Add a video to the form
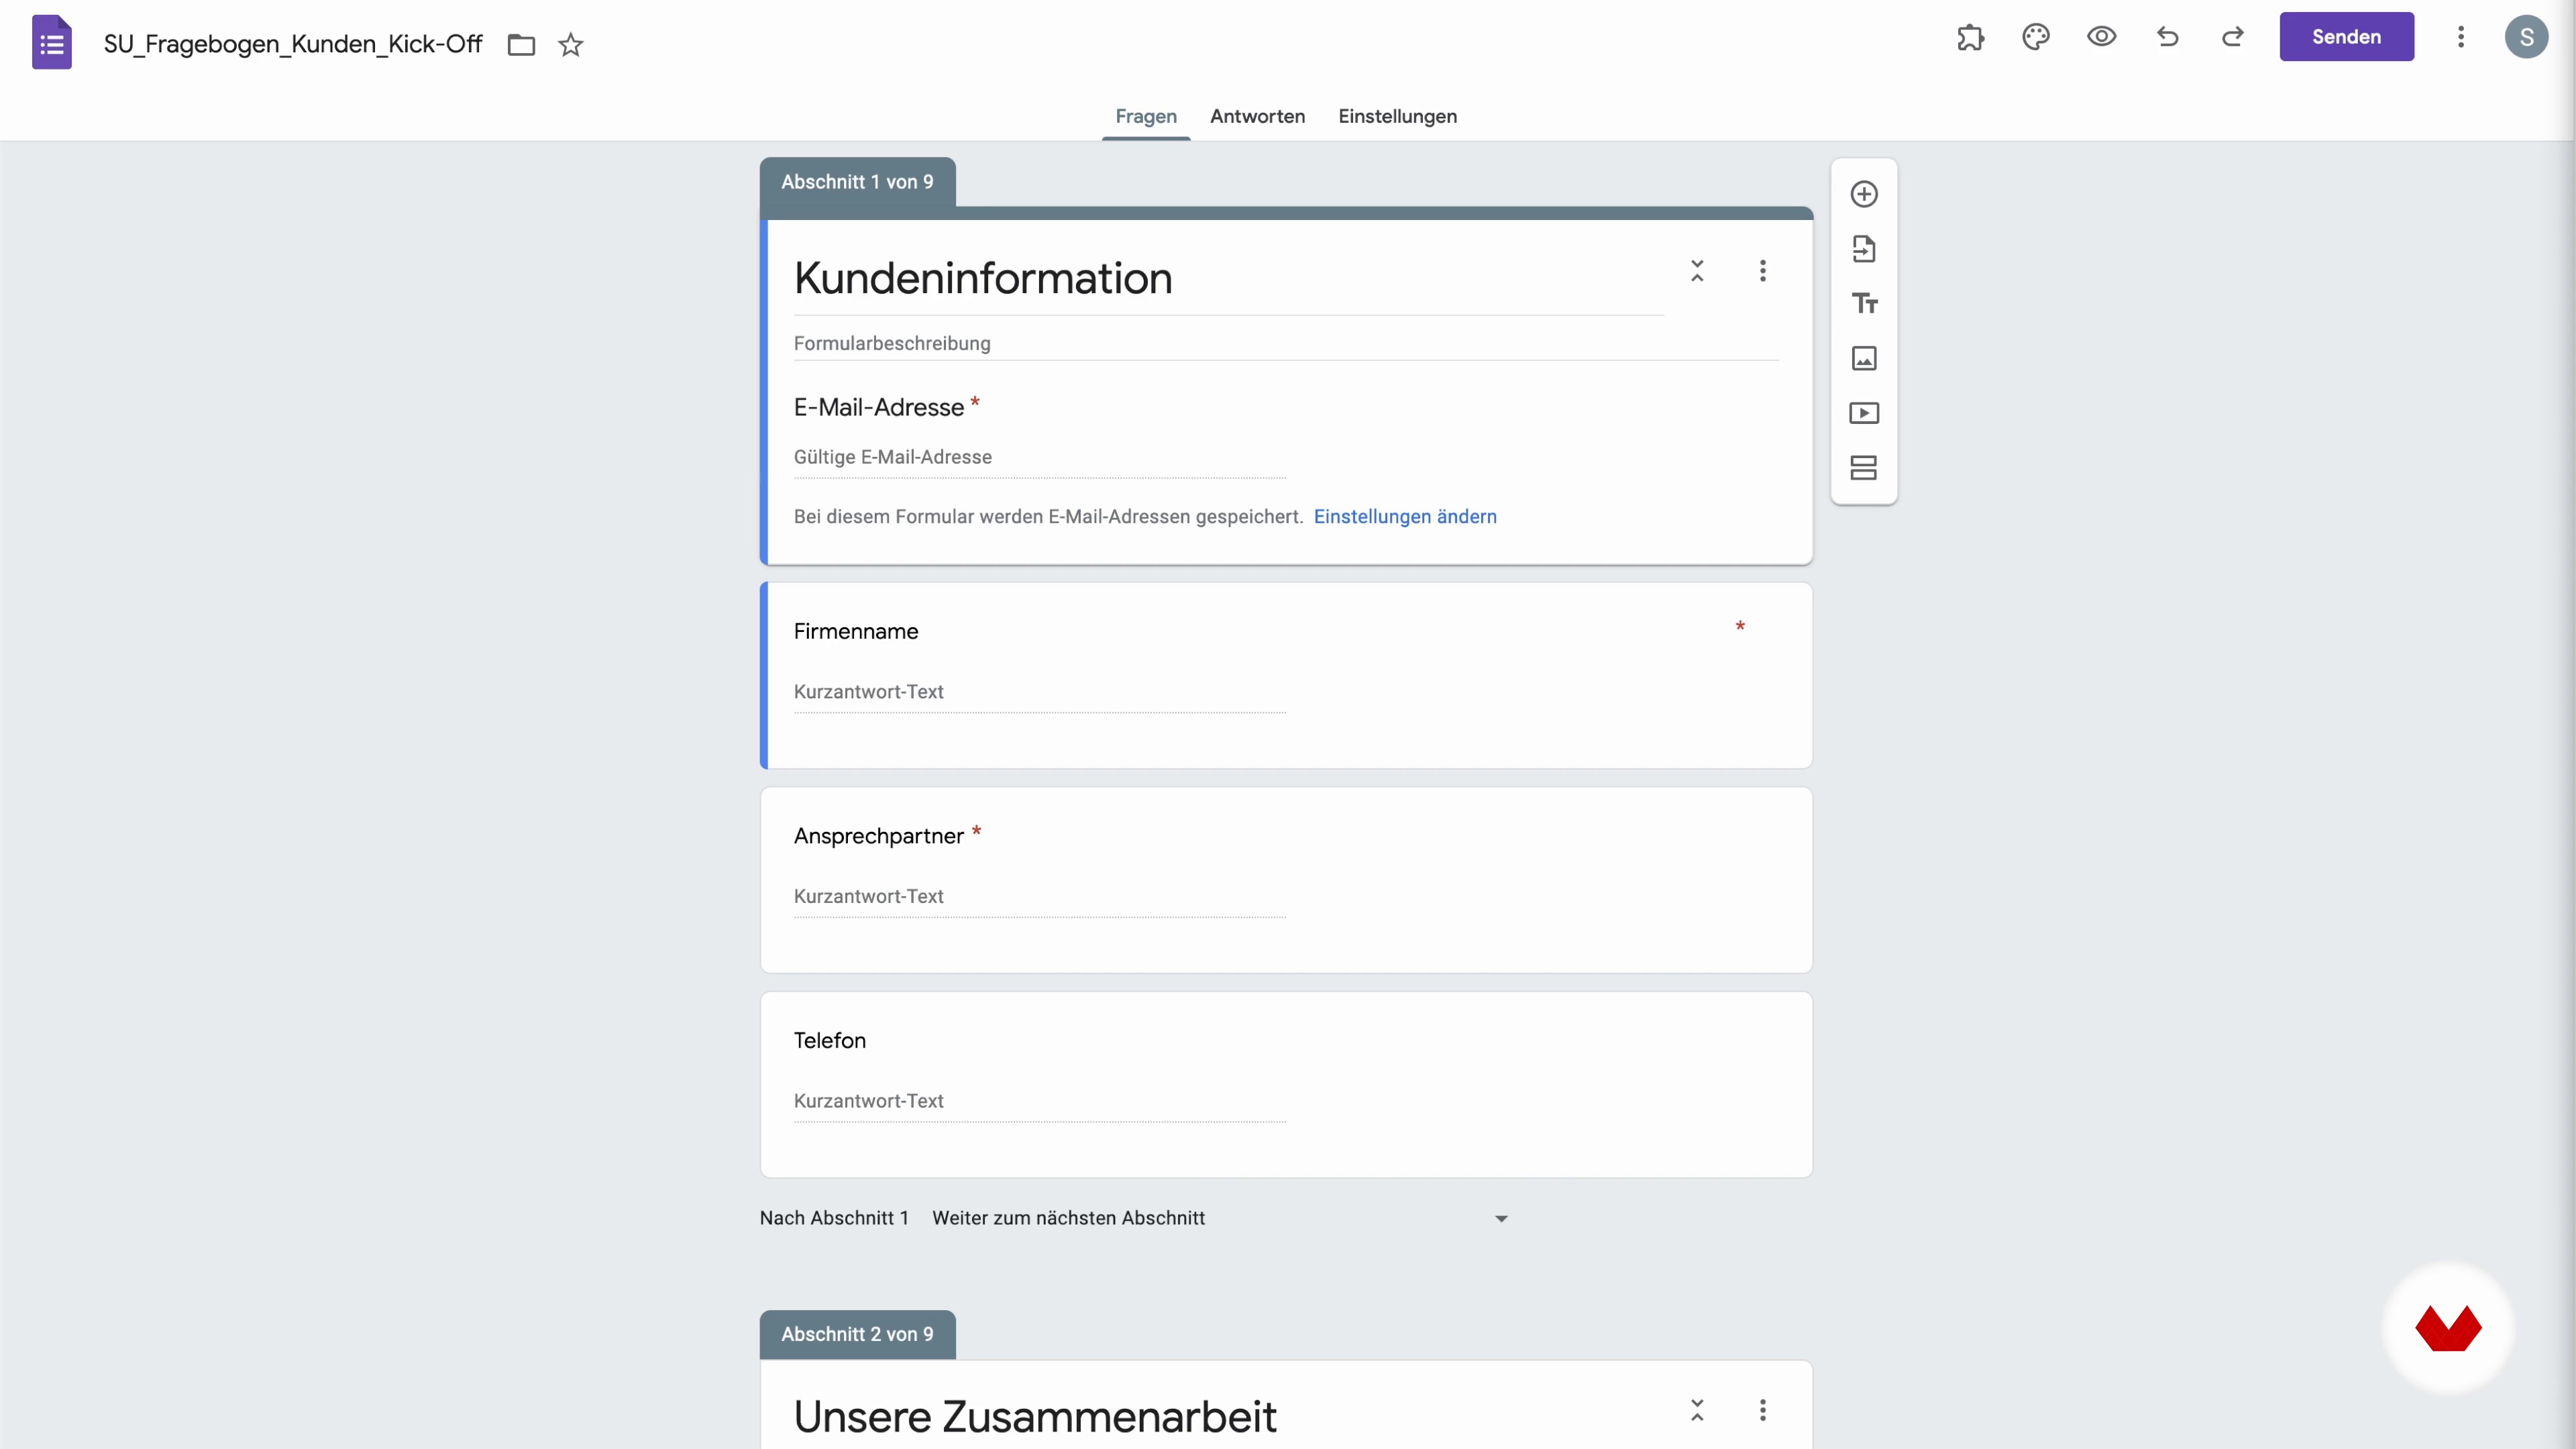Viewport: 2576px width, 1449px height. pyautogui.click(x=1864, y=413)
